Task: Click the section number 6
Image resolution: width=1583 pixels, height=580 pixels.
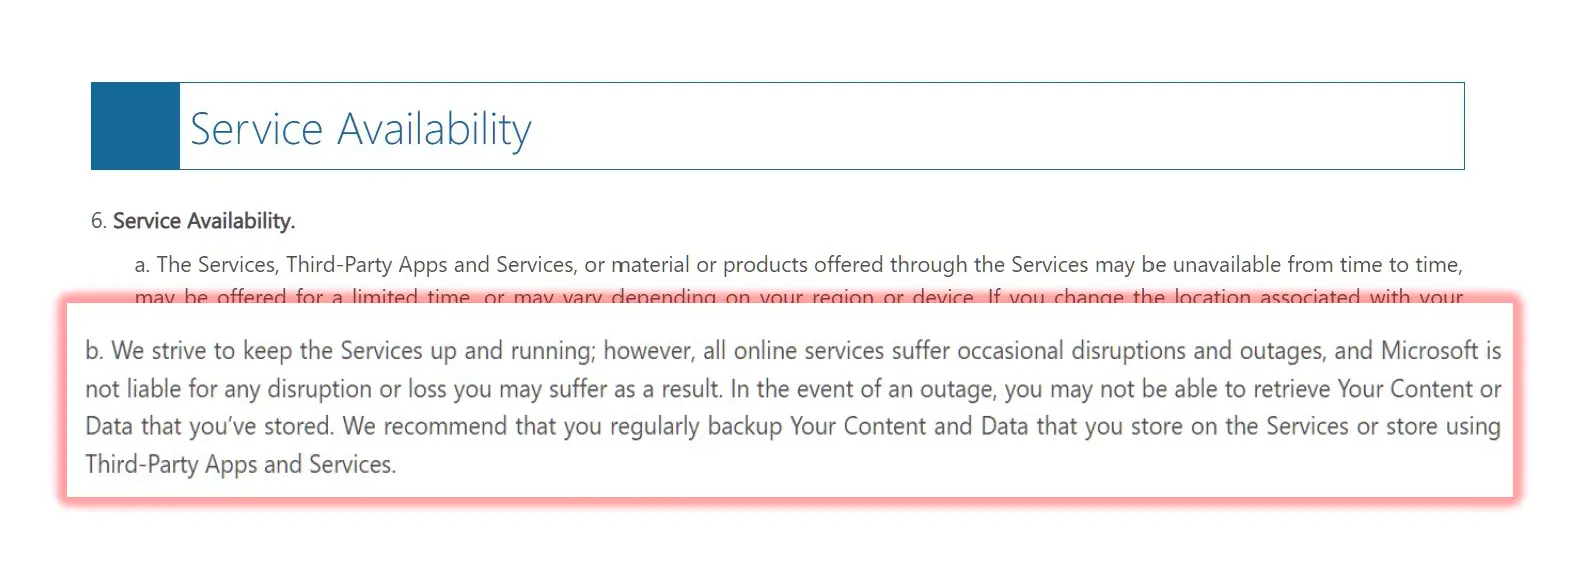Action: [x=98, y=221]
